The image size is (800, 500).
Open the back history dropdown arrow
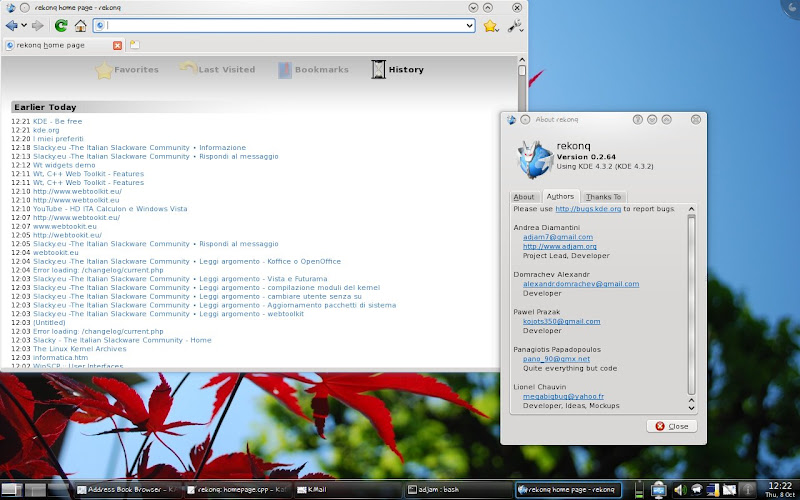24,26
